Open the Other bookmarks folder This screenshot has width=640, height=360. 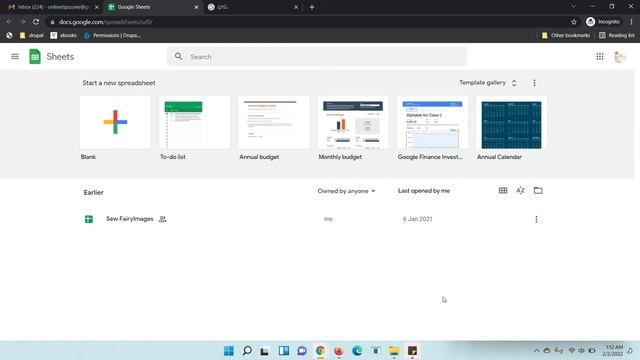click(566, 36)
